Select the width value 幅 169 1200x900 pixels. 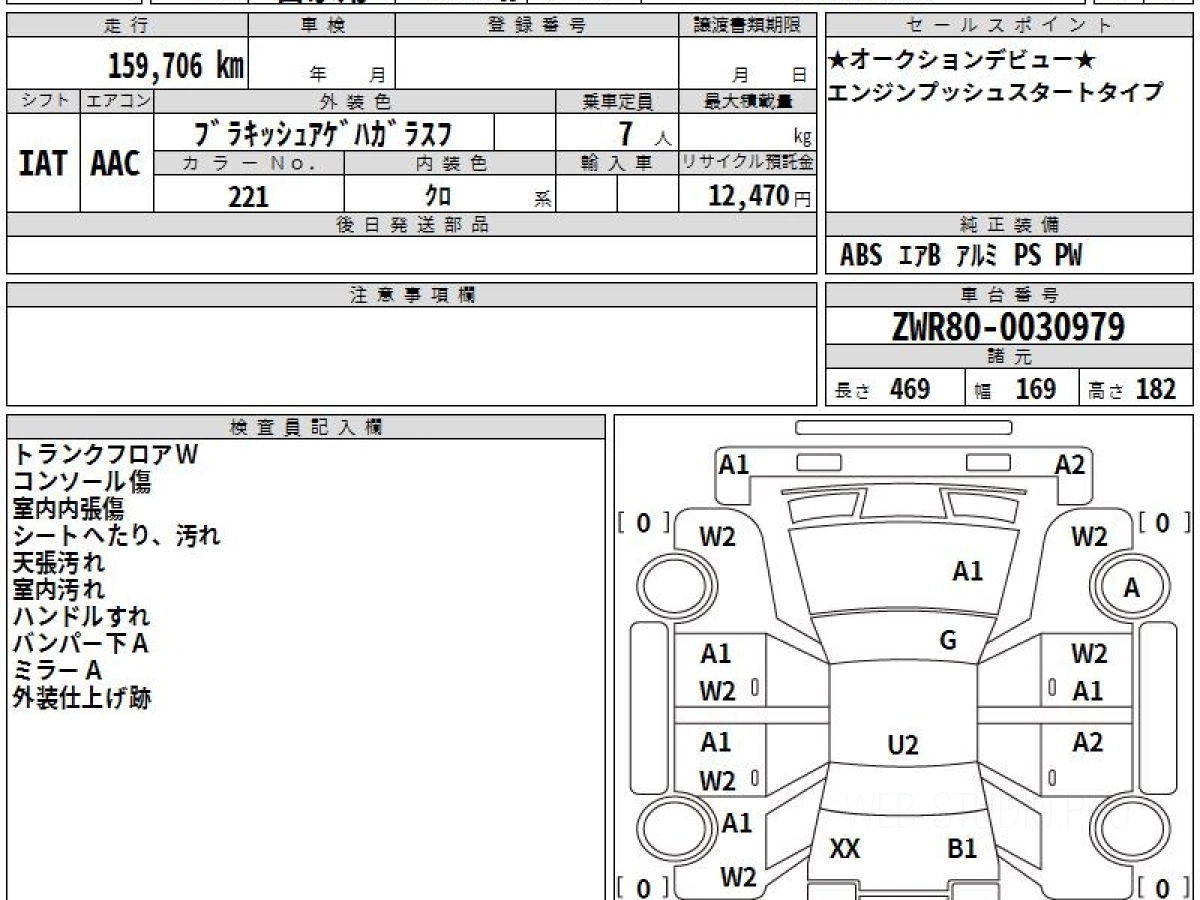[x=1016, y=389]
